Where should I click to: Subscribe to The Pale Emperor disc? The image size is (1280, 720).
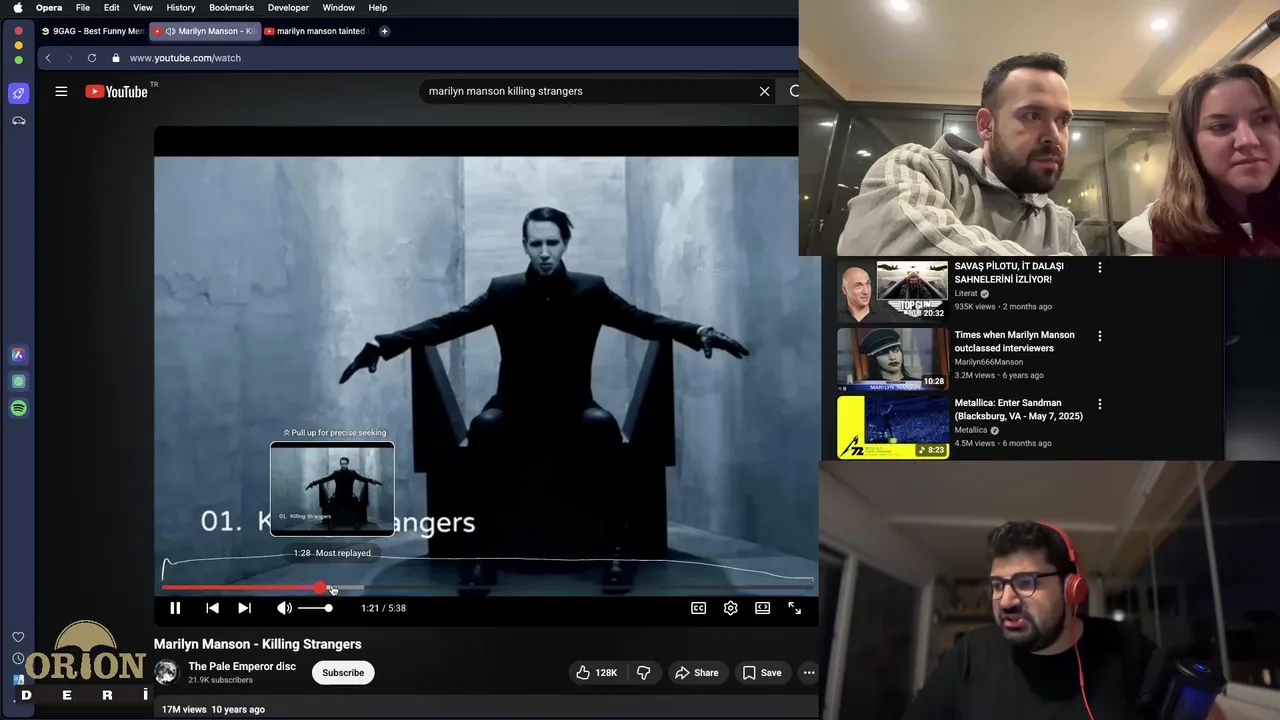343,673
